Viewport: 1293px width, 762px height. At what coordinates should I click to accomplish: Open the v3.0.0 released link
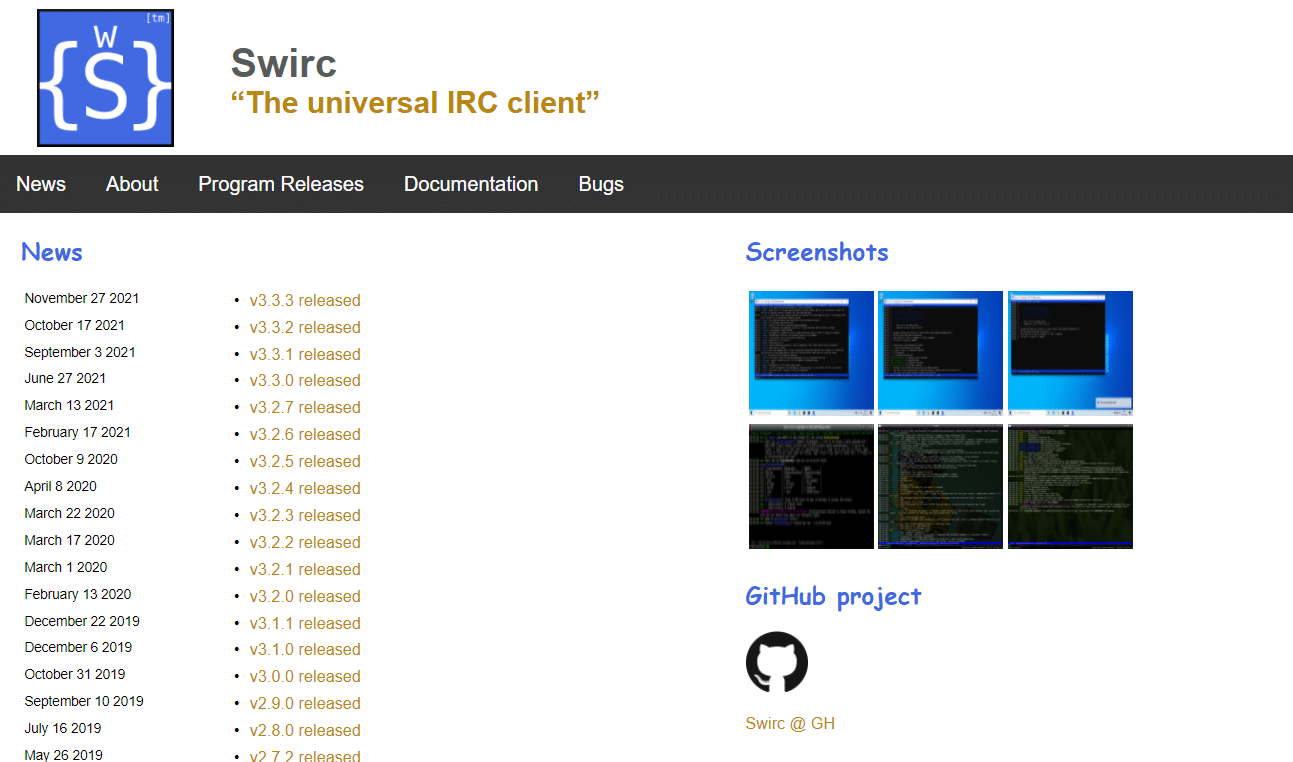click(x=305, y=676)
